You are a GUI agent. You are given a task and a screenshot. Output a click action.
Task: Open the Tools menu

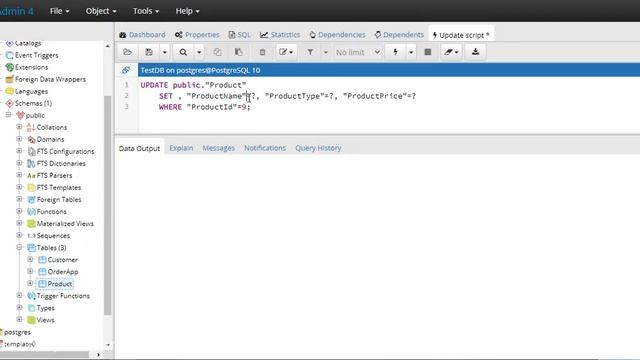click(x=146, y=11)
